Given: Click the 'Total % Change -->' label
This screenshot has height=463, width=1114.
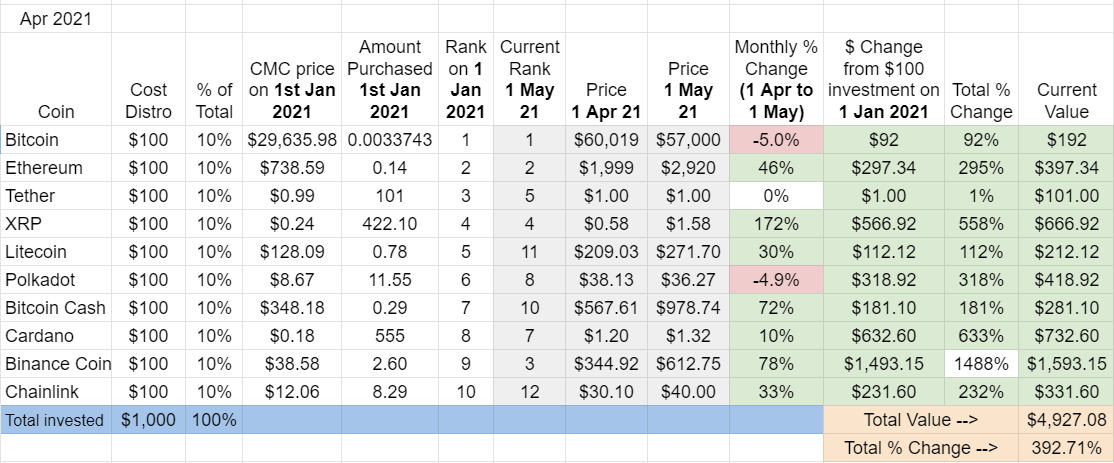Looking at the screenshot, I should (x=921, y=448).
